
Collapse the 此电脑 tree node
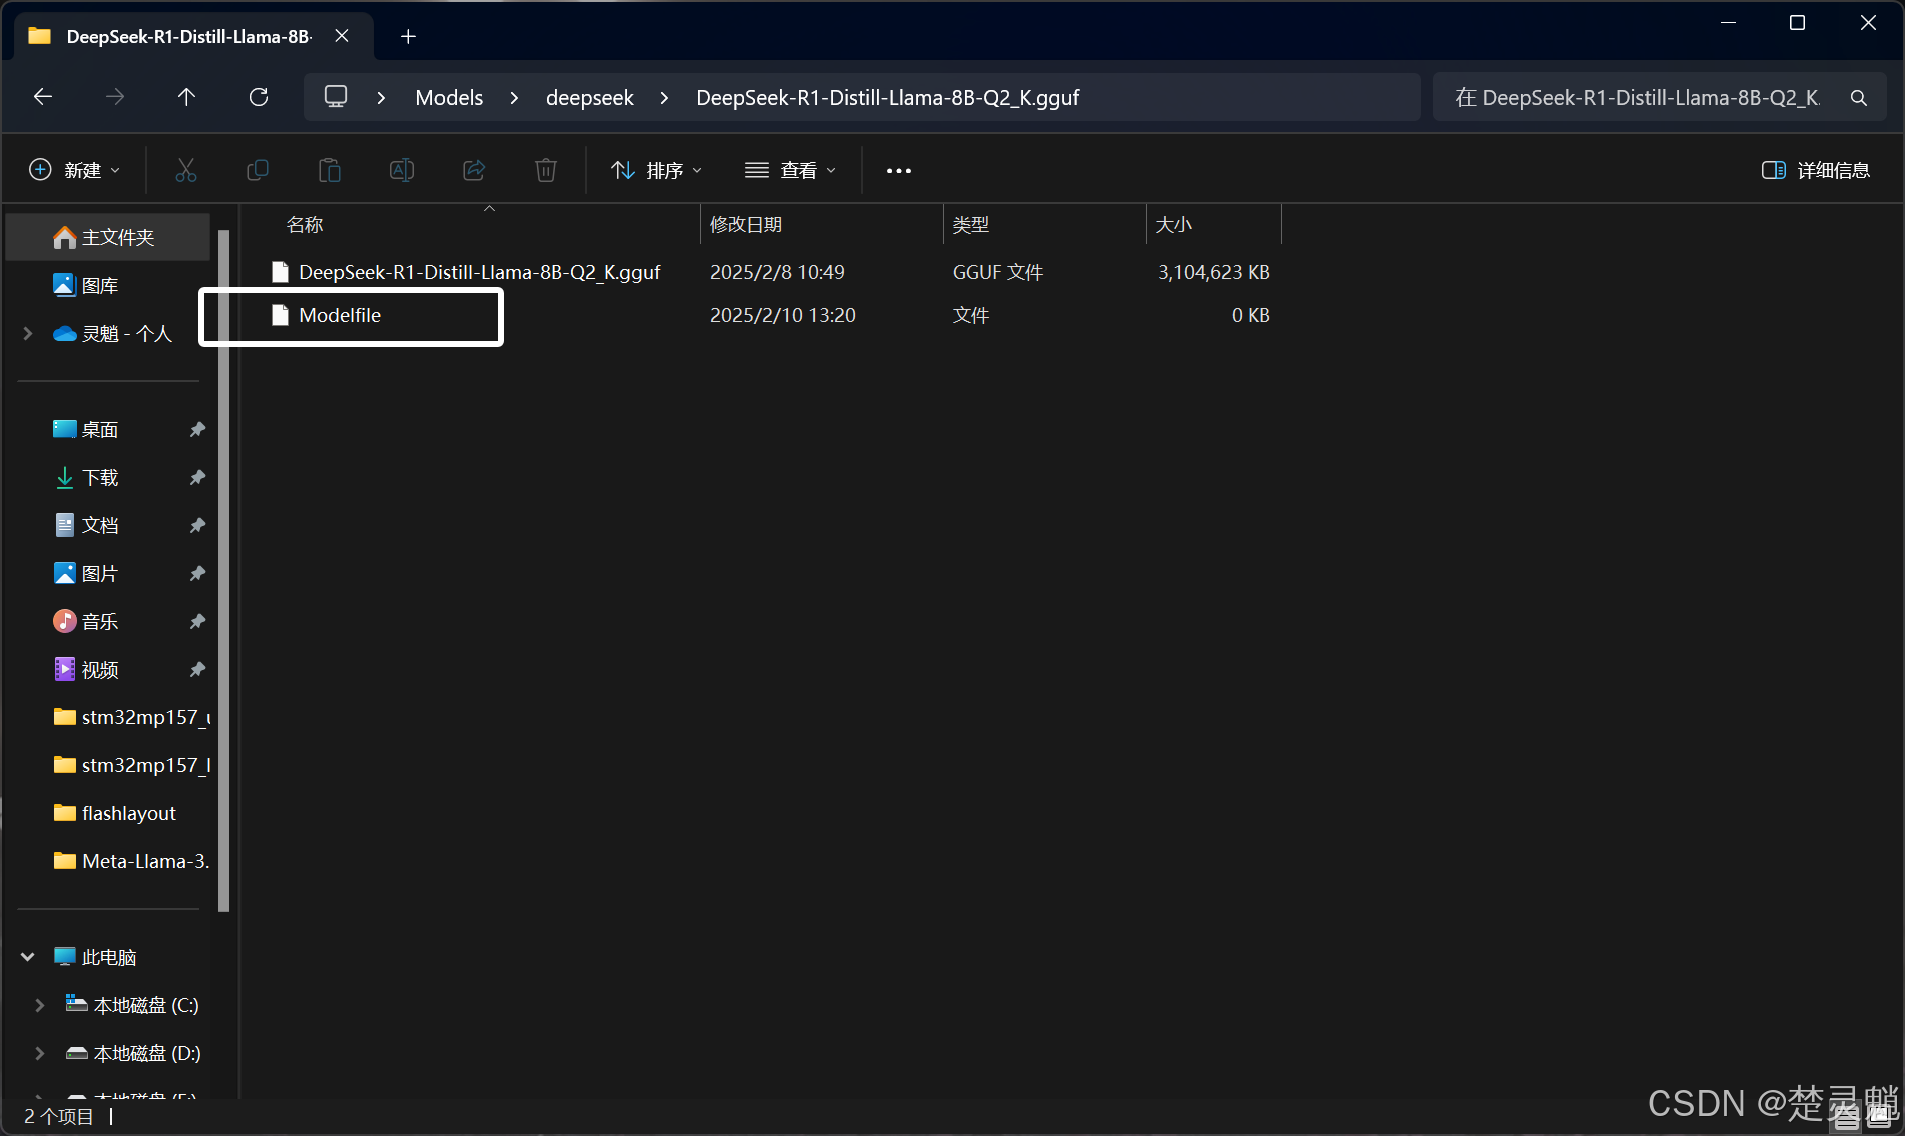pyautogui.click(x=28, y=957)
